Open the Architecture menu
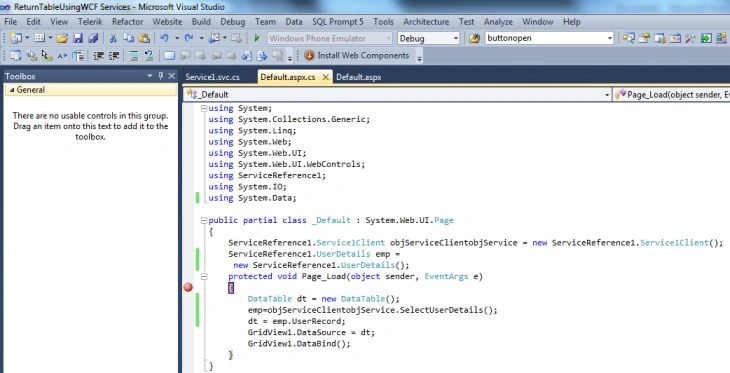Viewport: 730px width, 373px height. point(426,22)
